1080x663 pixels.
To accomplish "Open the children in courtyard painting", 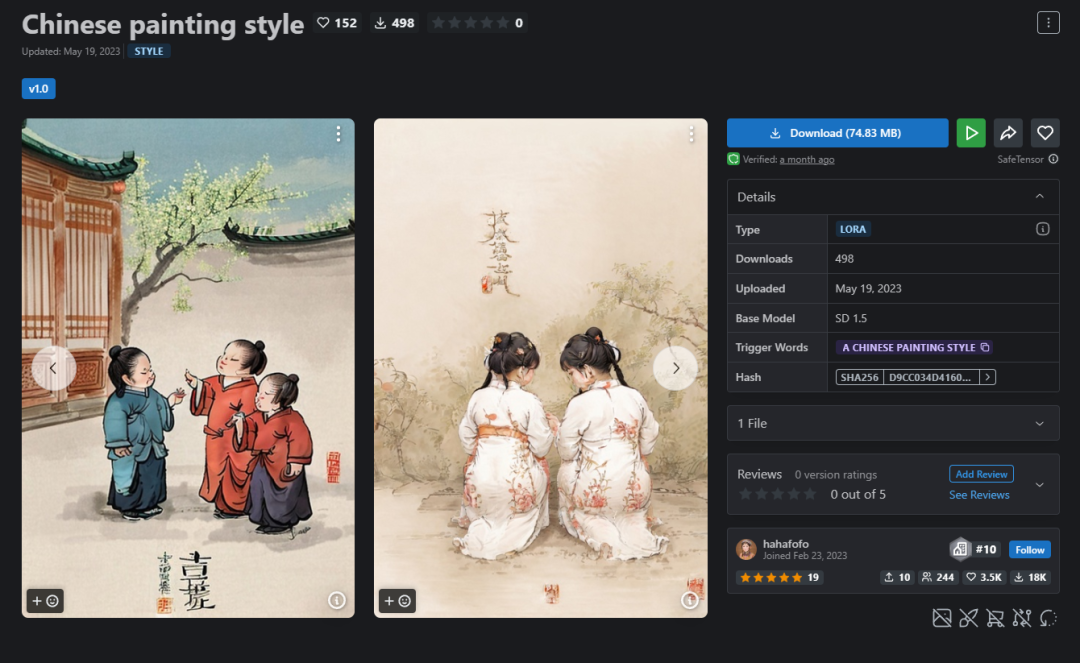I will tap(188, 368).
